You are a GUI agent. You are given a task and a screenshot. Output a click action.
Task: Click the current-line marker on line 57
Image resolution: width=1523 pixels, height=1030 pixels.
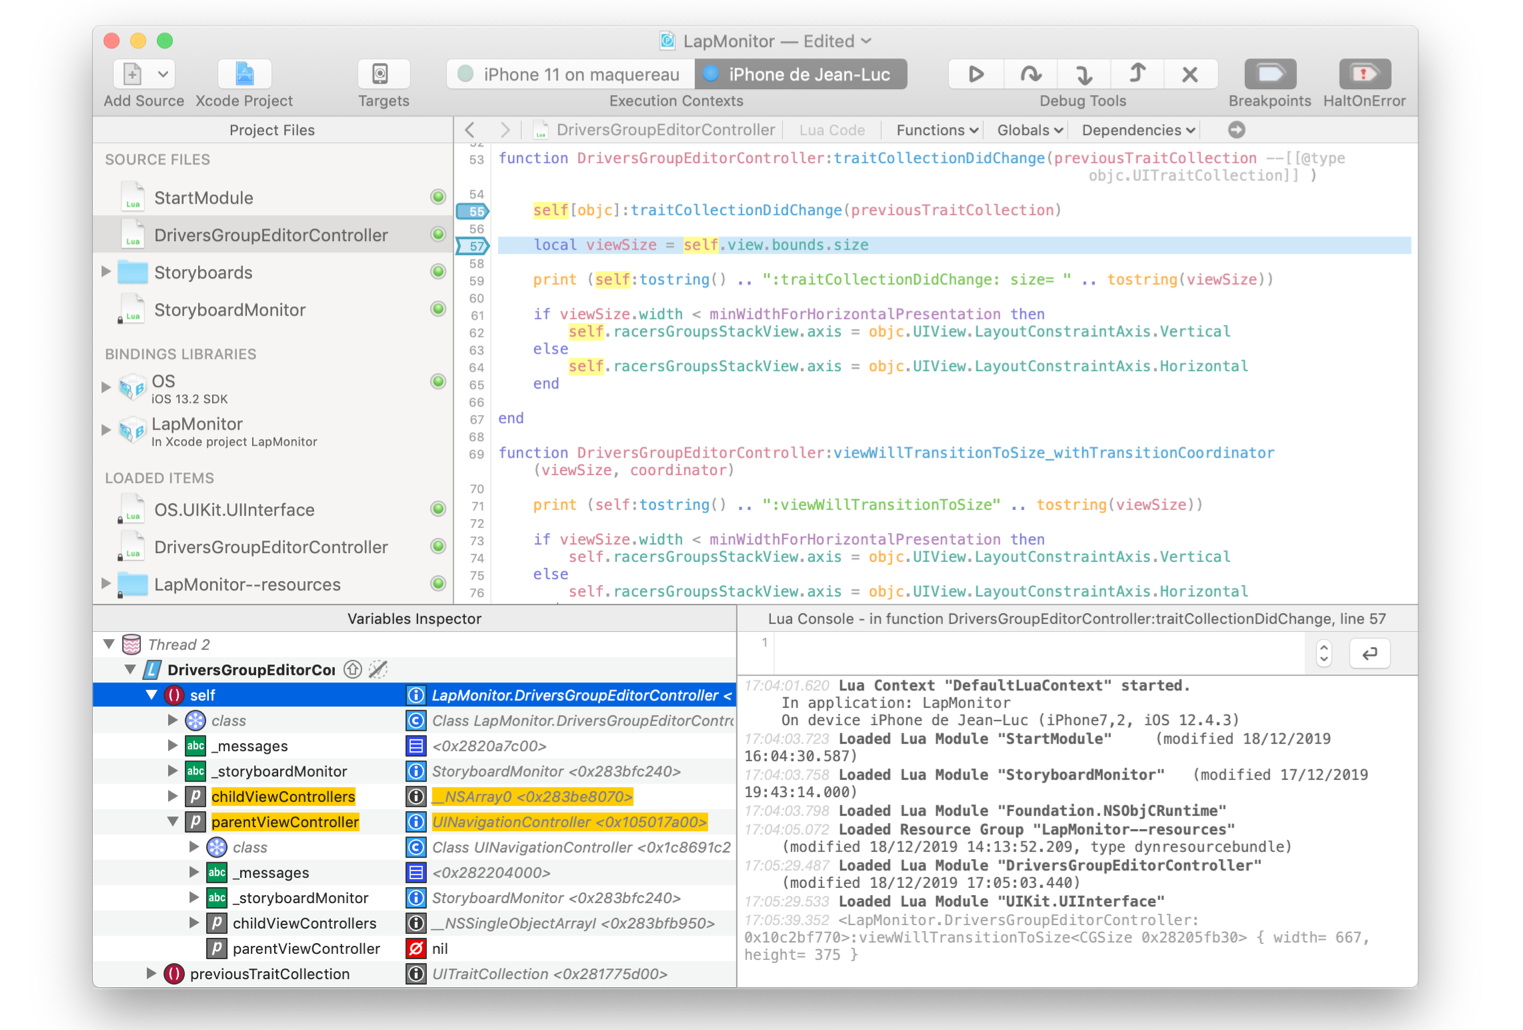(473, 246)
